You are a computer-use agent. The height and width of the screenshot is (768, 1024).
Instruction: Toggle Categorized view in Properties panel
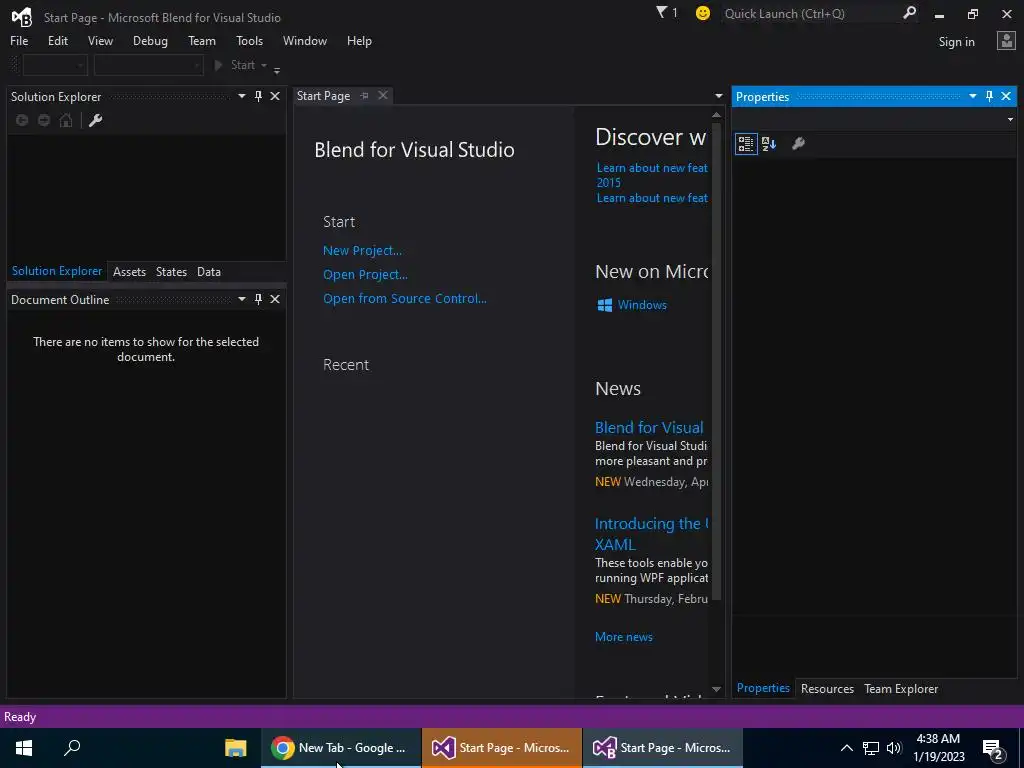pos(746,144)
